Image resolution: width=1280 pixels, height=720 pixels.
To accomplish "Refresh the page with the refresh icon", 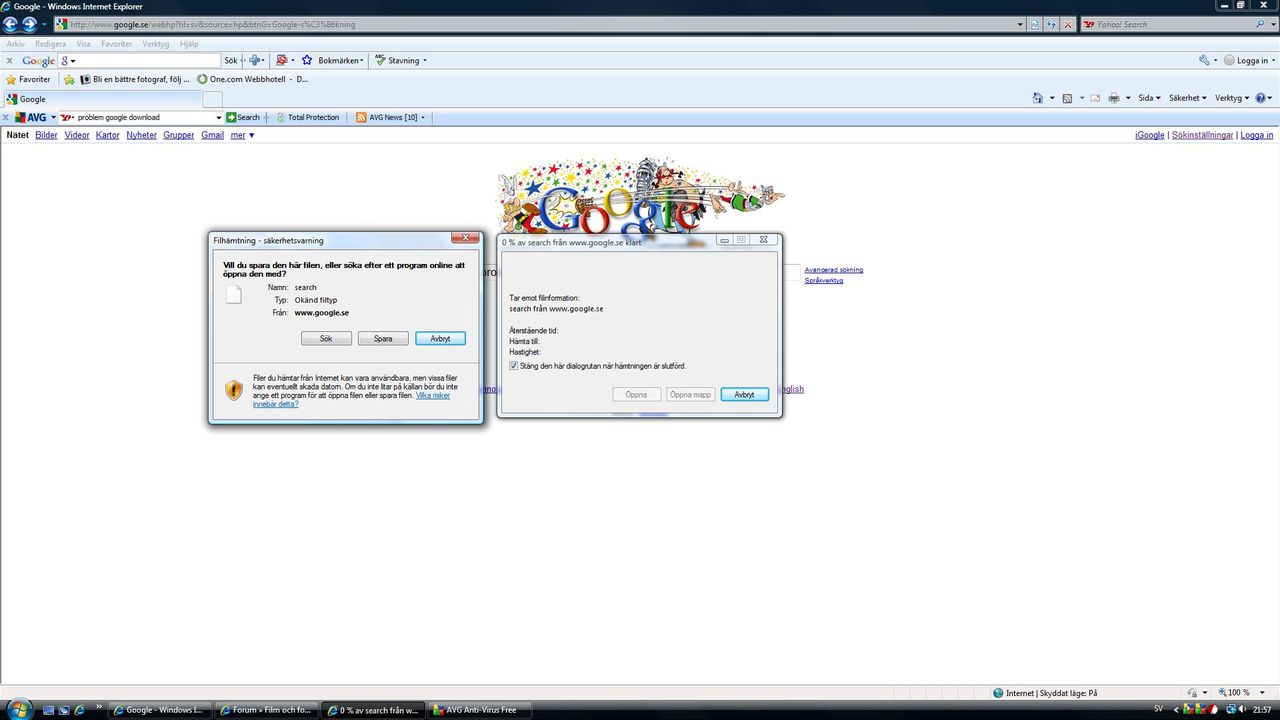I will click(1051, 24).
